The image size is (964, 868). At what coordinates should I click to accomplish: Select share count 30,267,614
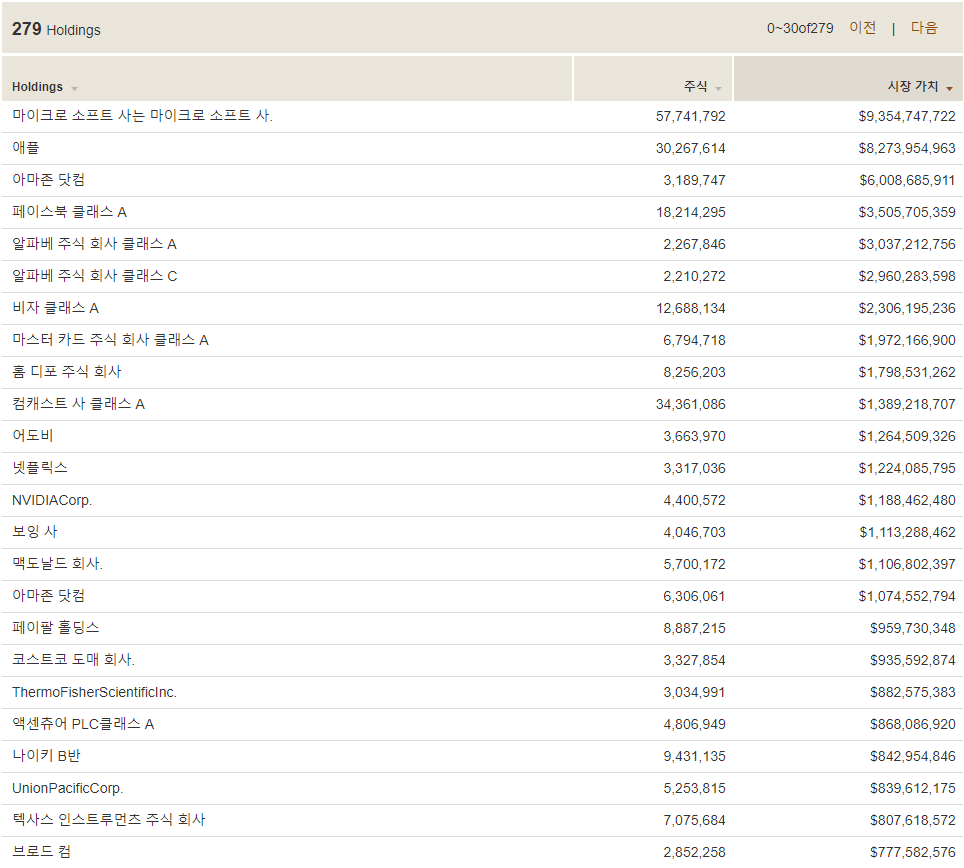690,148
